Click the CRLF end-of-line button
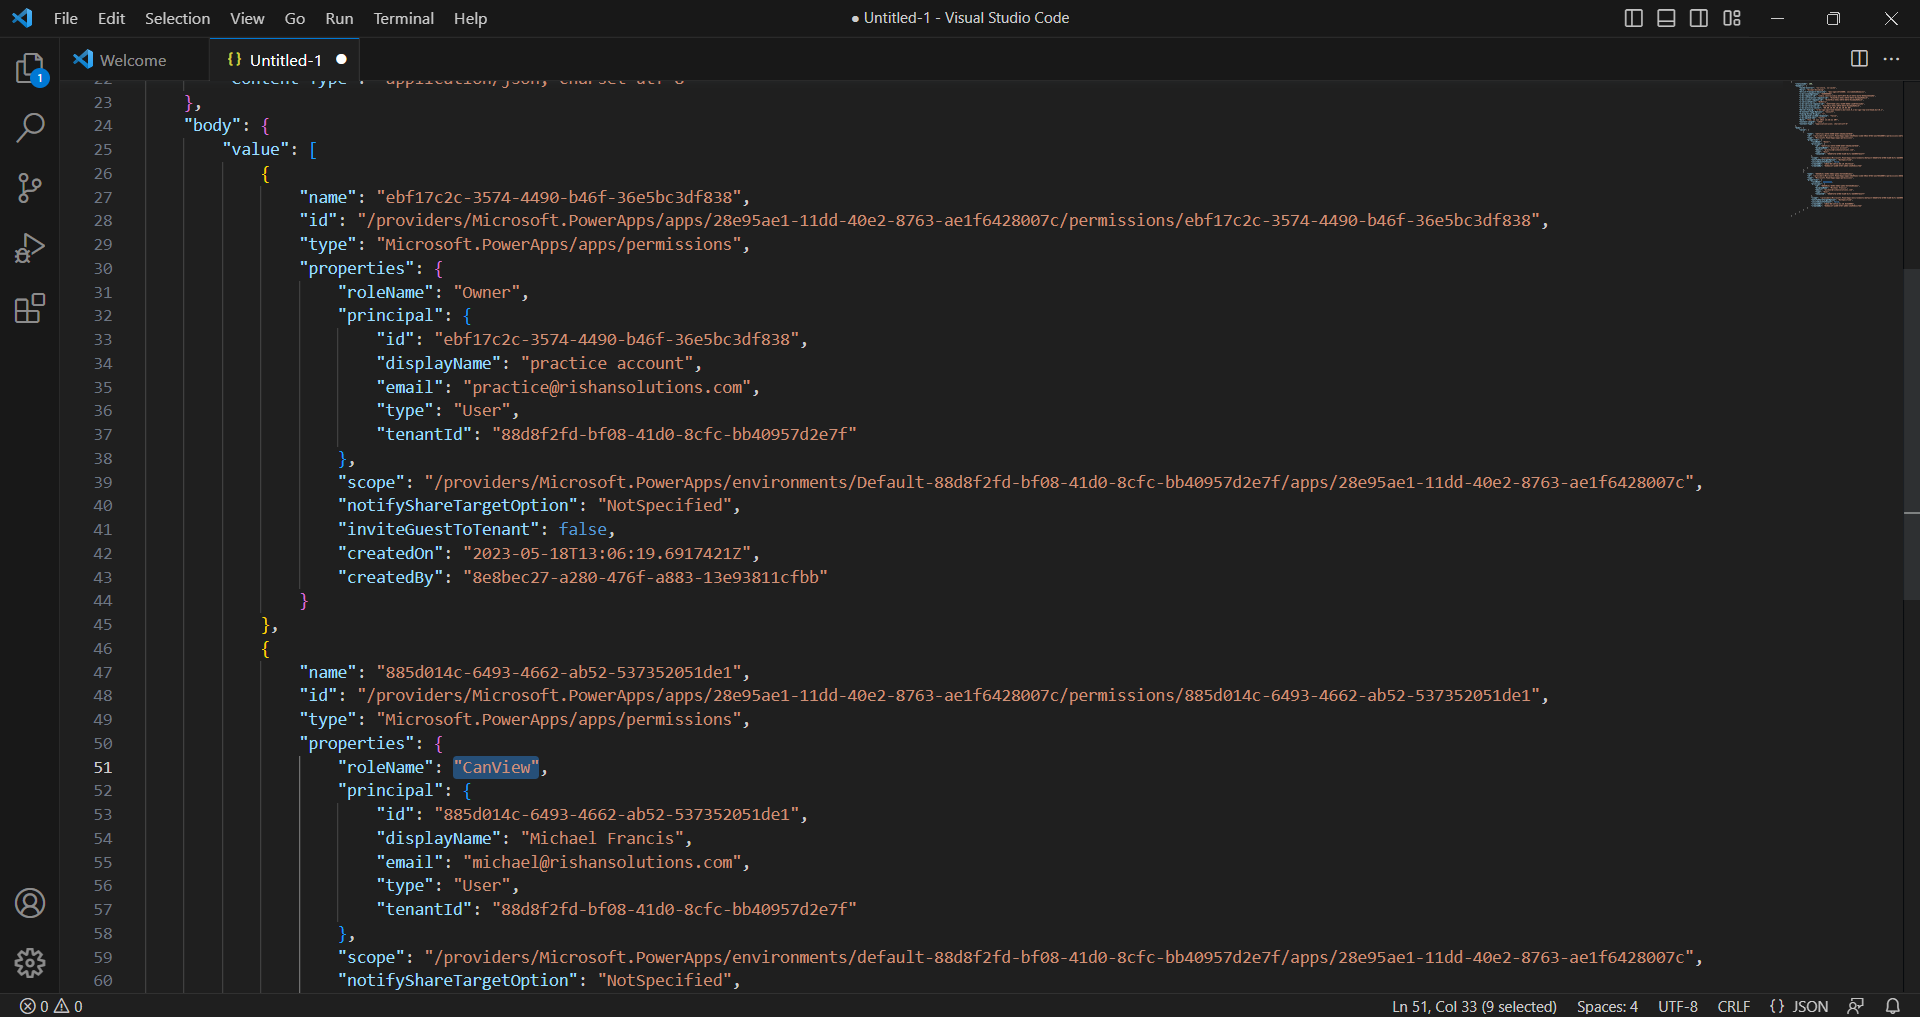Image resolution: width=1920 pixels, height=1017 pixels. pyautogui.click(x=1733, y=1006)
